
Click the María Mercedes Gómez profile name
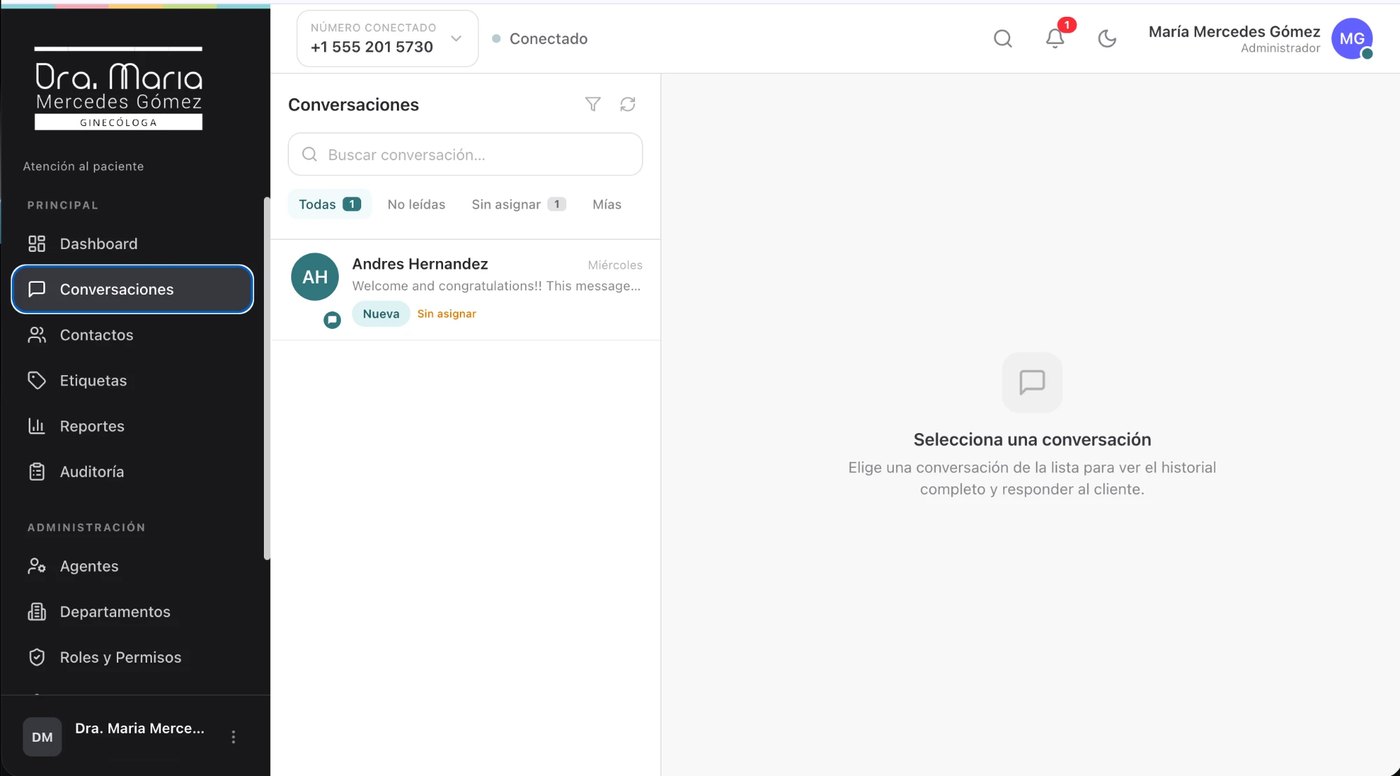click(1234, 32)
